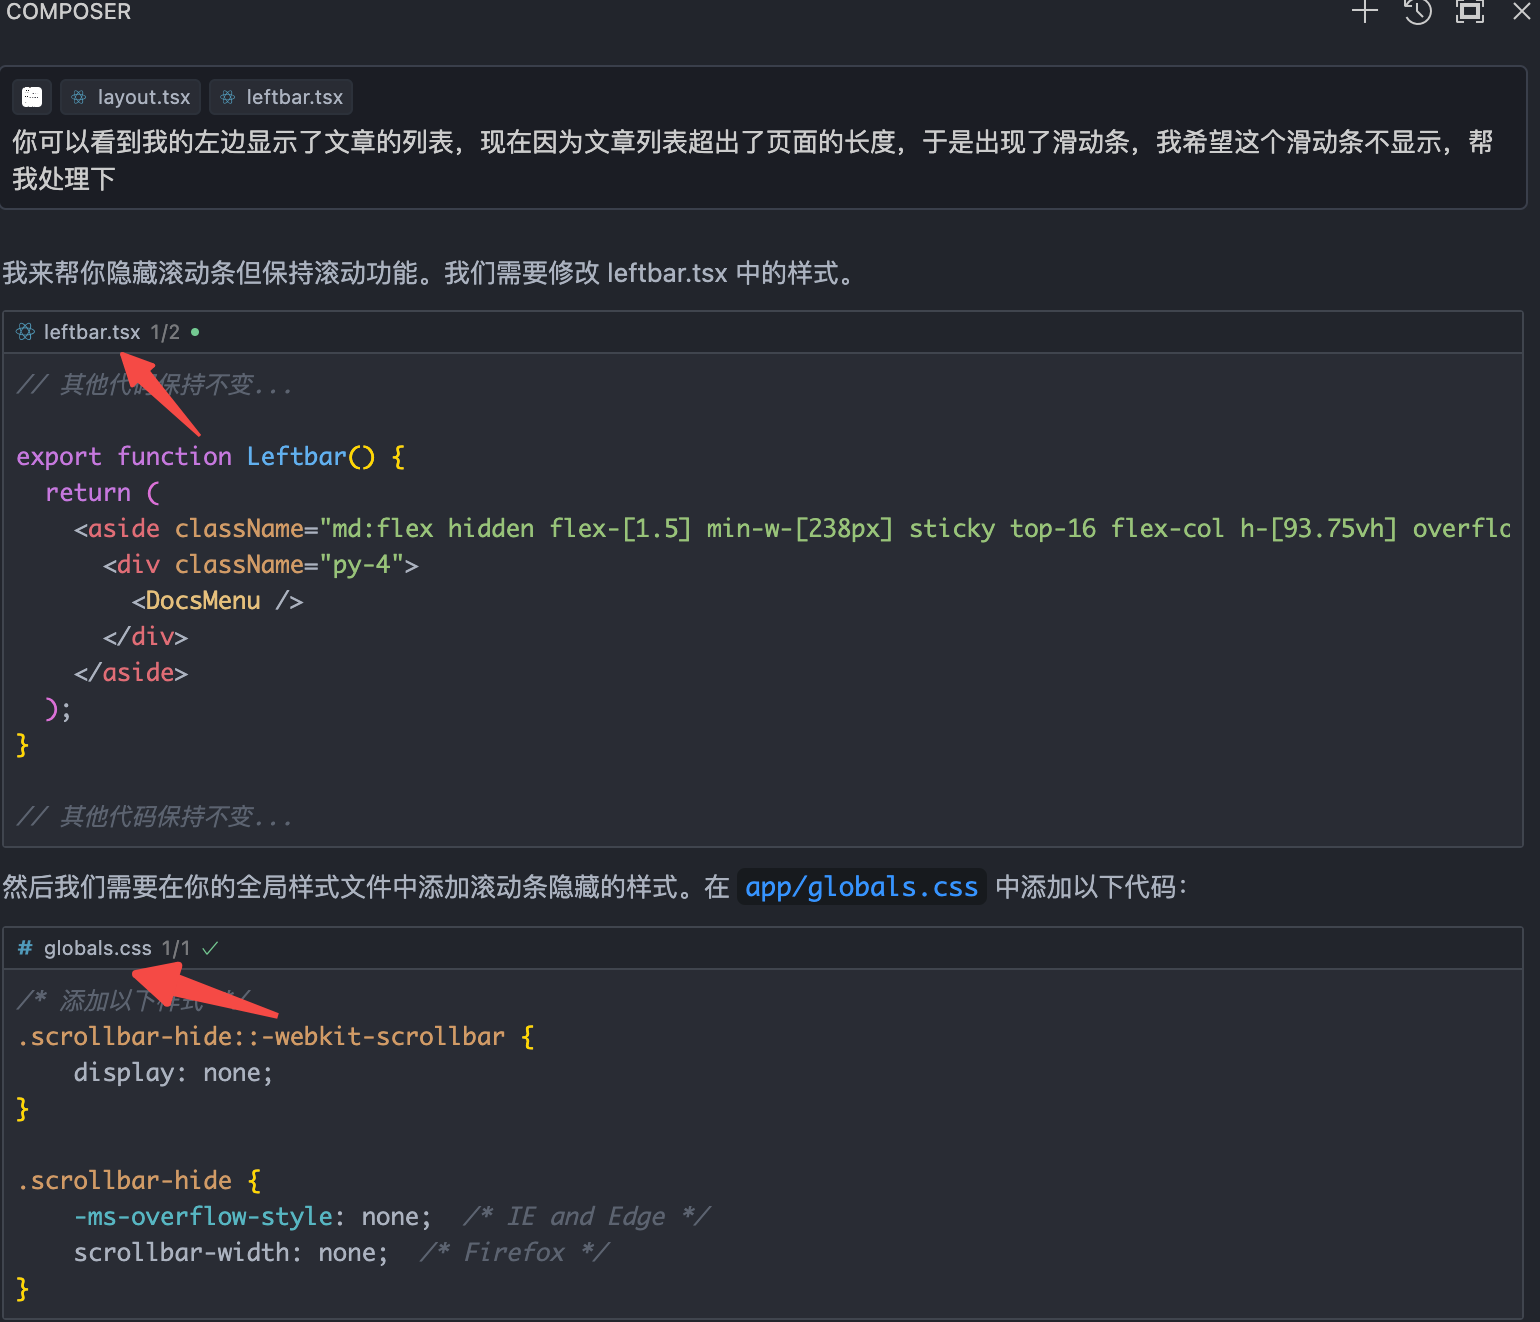Image resolution: width=1540 pixels, height=1322 pixels.
Task: Close the Composer panel
Action: 1521,12
